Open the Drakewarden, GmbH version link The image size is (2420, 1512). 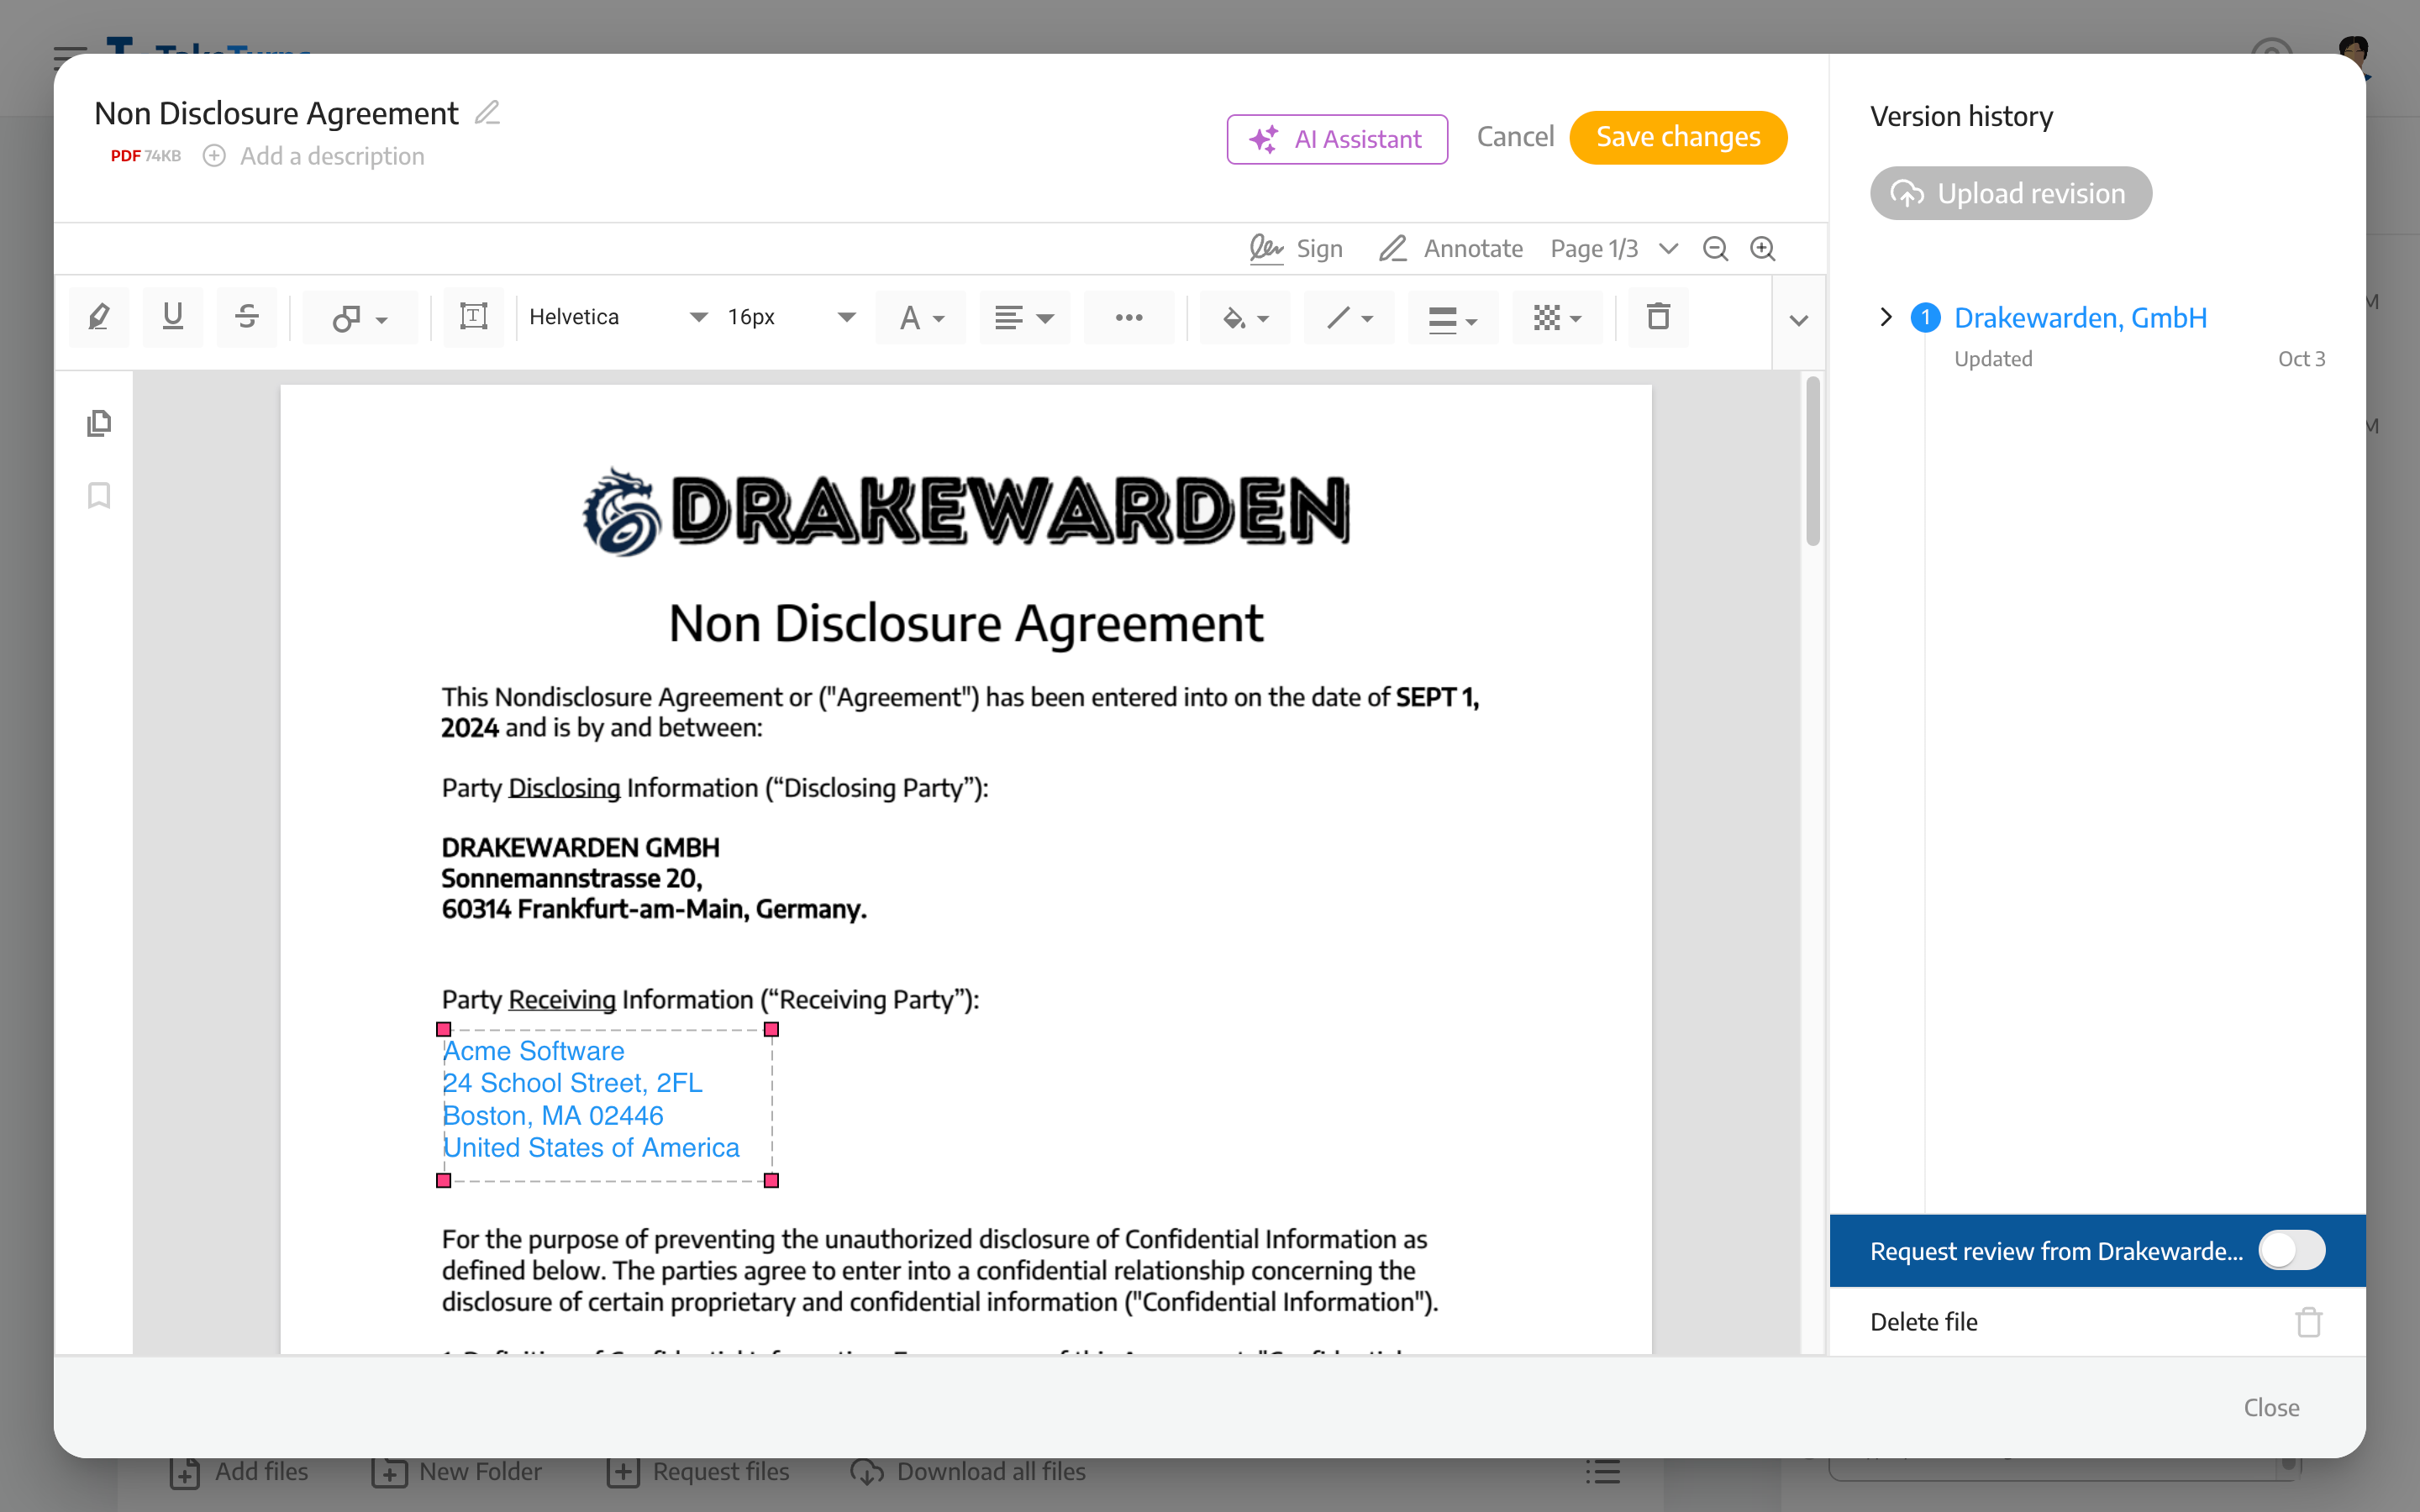[x=2080, y=317]
